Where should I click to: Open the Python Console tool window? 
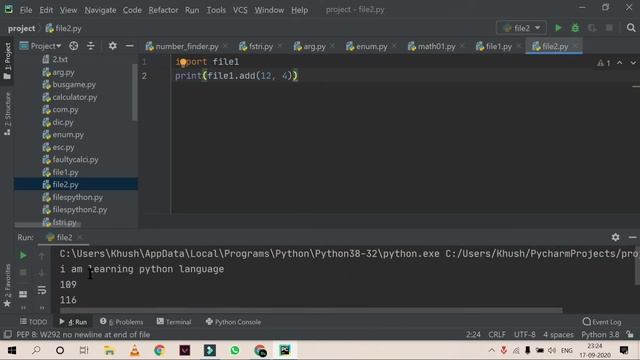233,322
